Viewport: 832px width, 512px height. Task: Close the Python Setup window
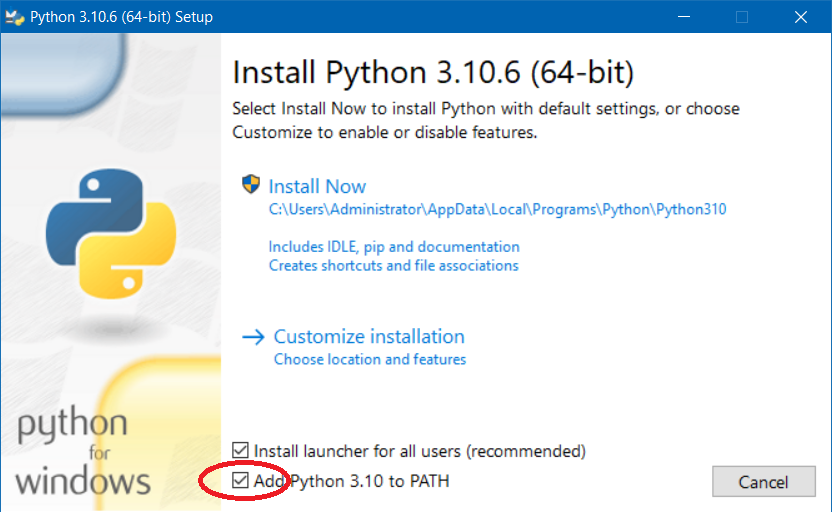pyautogui.click(x=801, y=17)
